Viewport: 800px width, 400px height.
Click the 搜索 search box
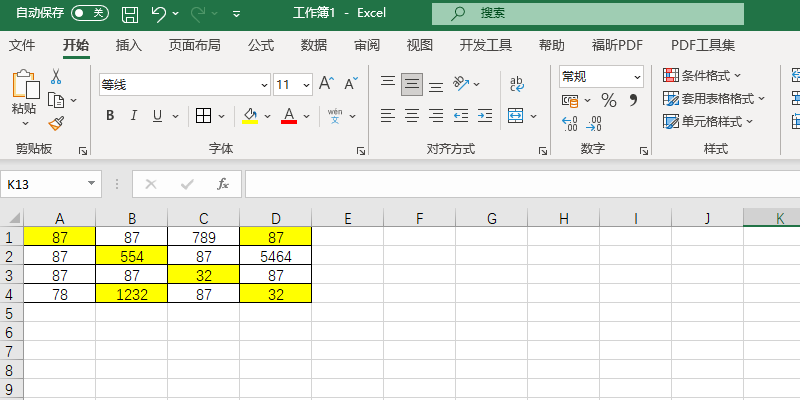588,13
